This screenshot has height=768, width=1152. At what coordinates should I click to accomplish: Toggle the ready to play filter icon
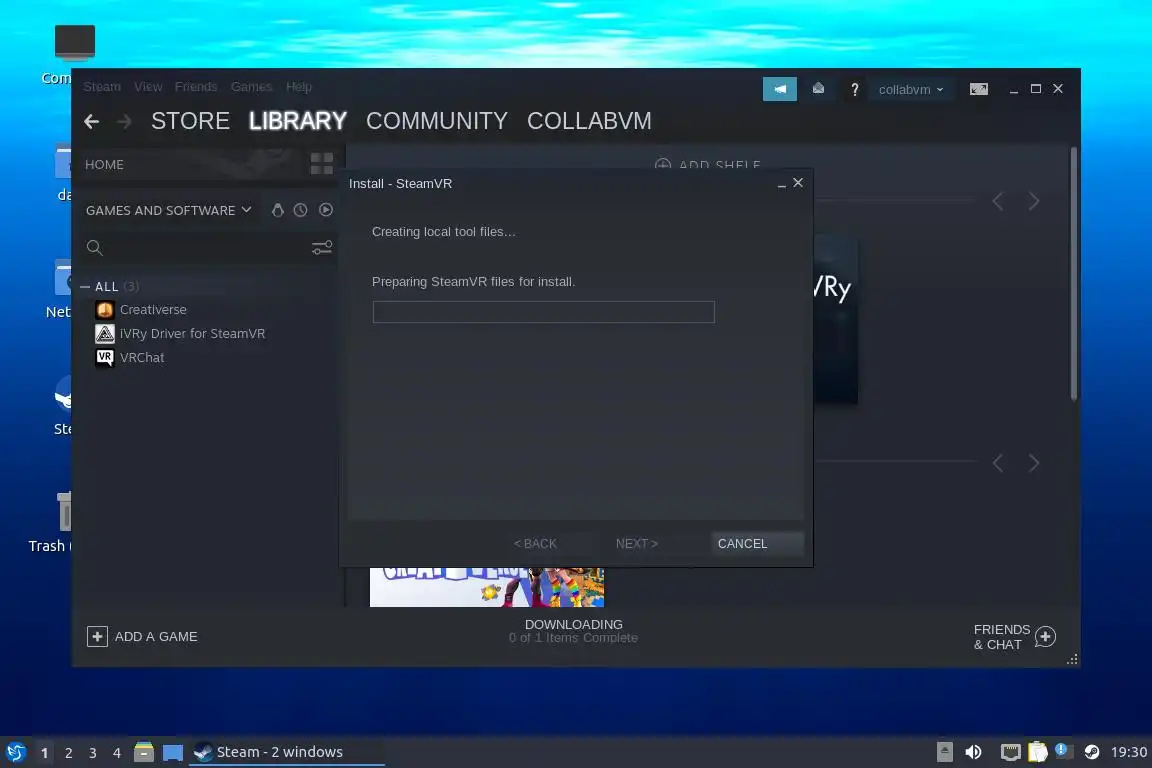pos(325,210)
